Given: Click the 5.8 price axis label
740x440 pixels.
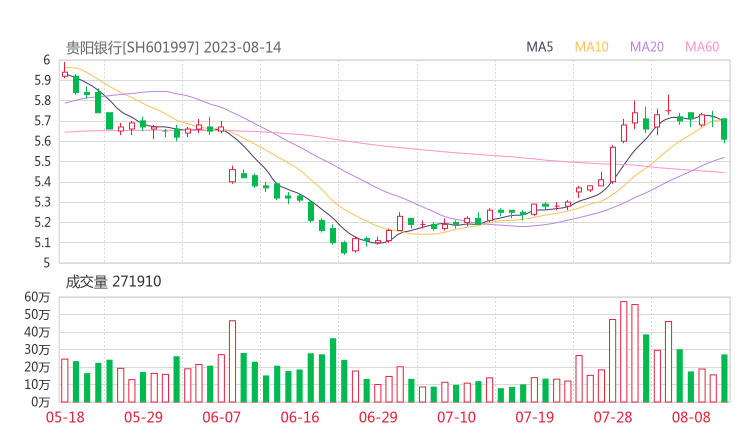Looking at the screenshot, I should coord(42,101).
